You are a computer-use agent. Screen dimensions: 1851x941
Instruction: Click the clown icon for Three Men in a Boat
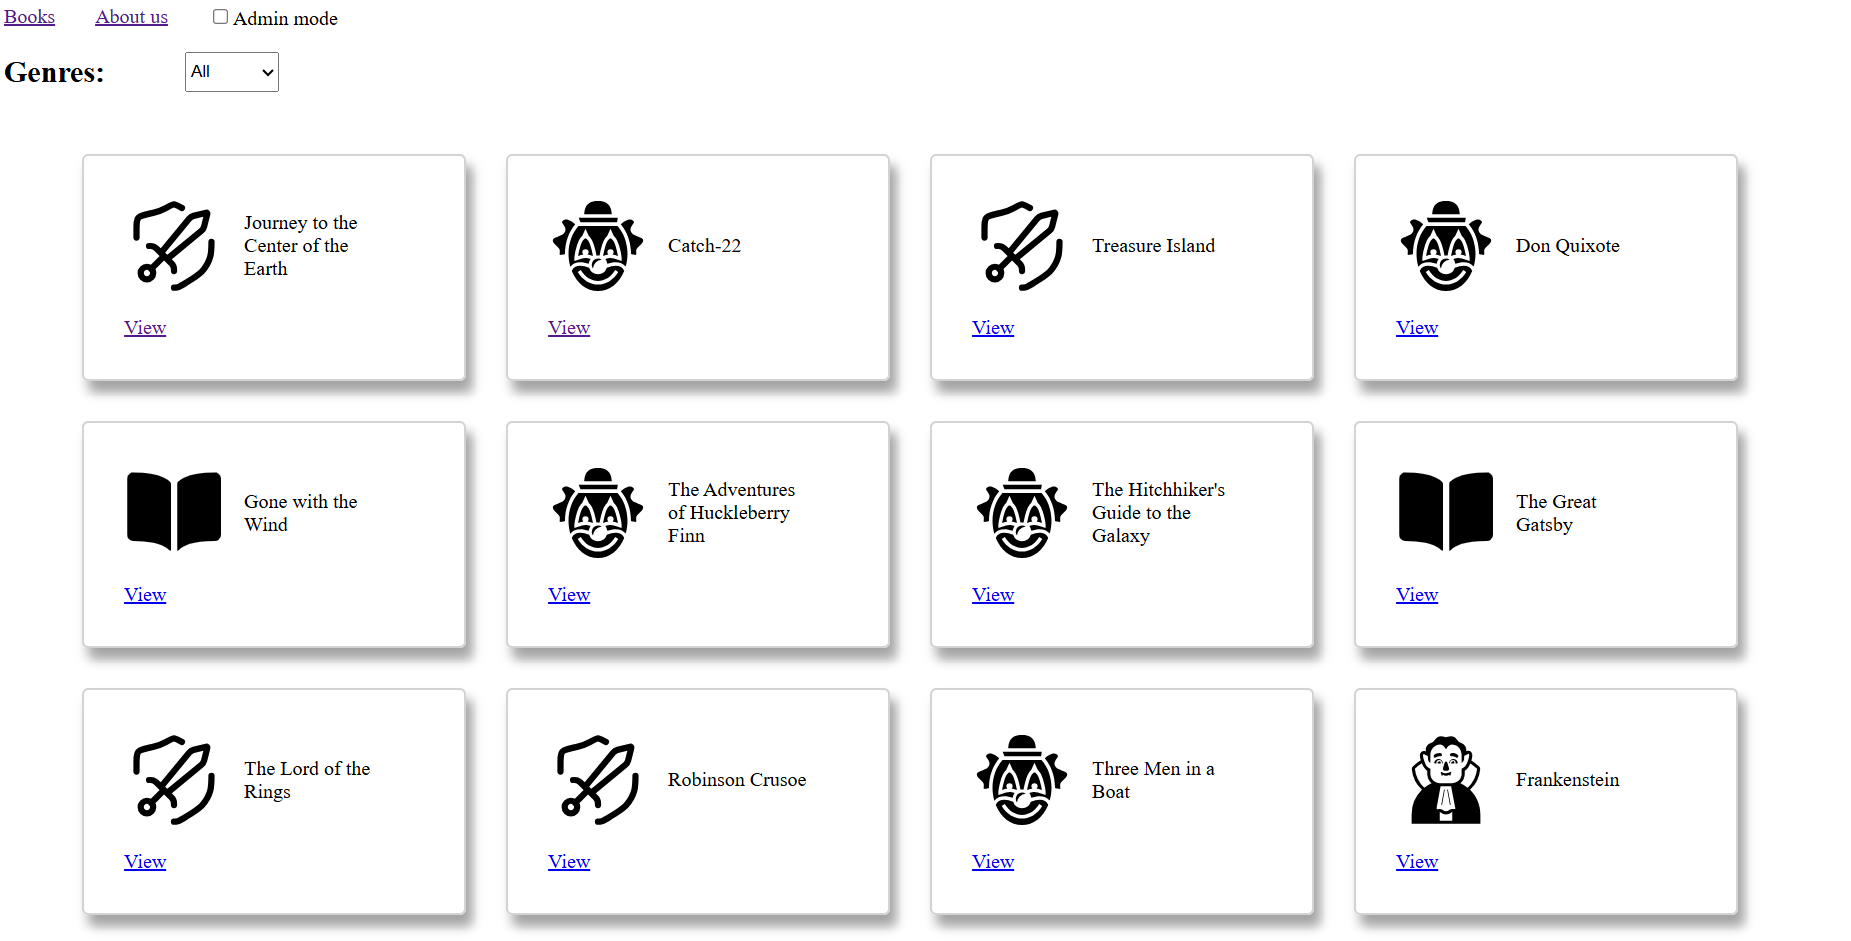1022,780
